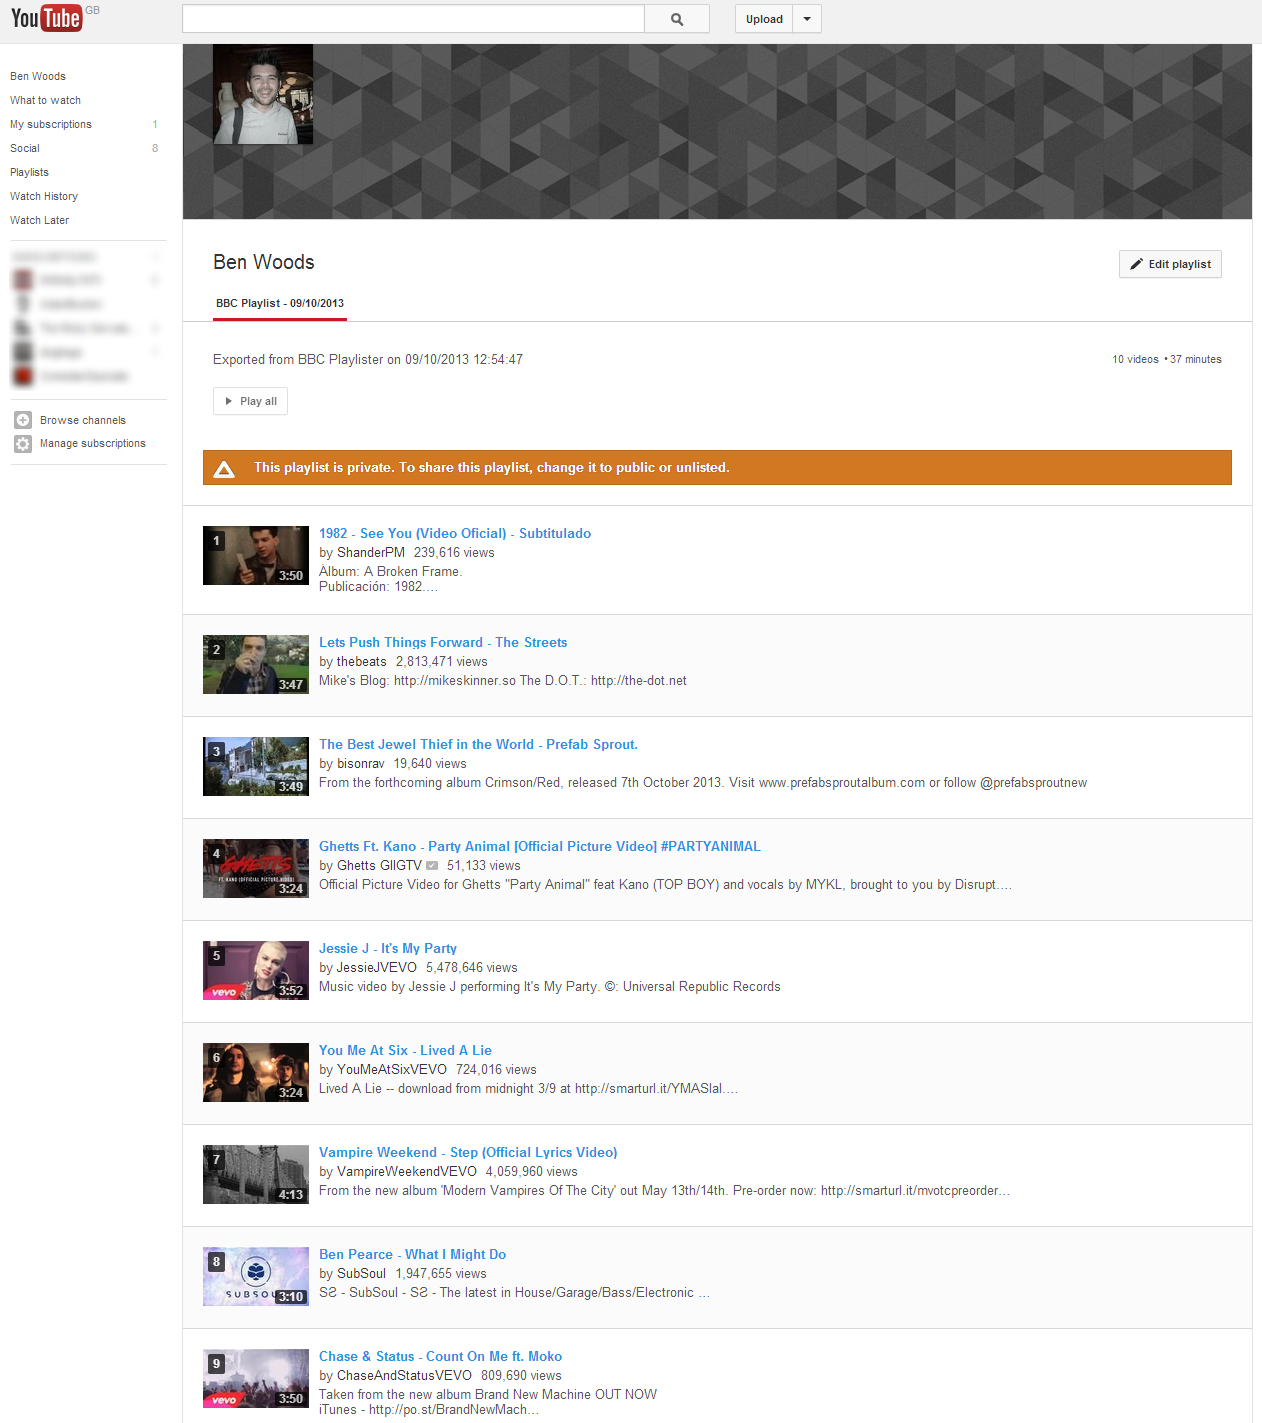The height and width of the screenshot is (1423, 1262).
Task: Click '10 videos' count text
Action: [x=1135, y=359]
